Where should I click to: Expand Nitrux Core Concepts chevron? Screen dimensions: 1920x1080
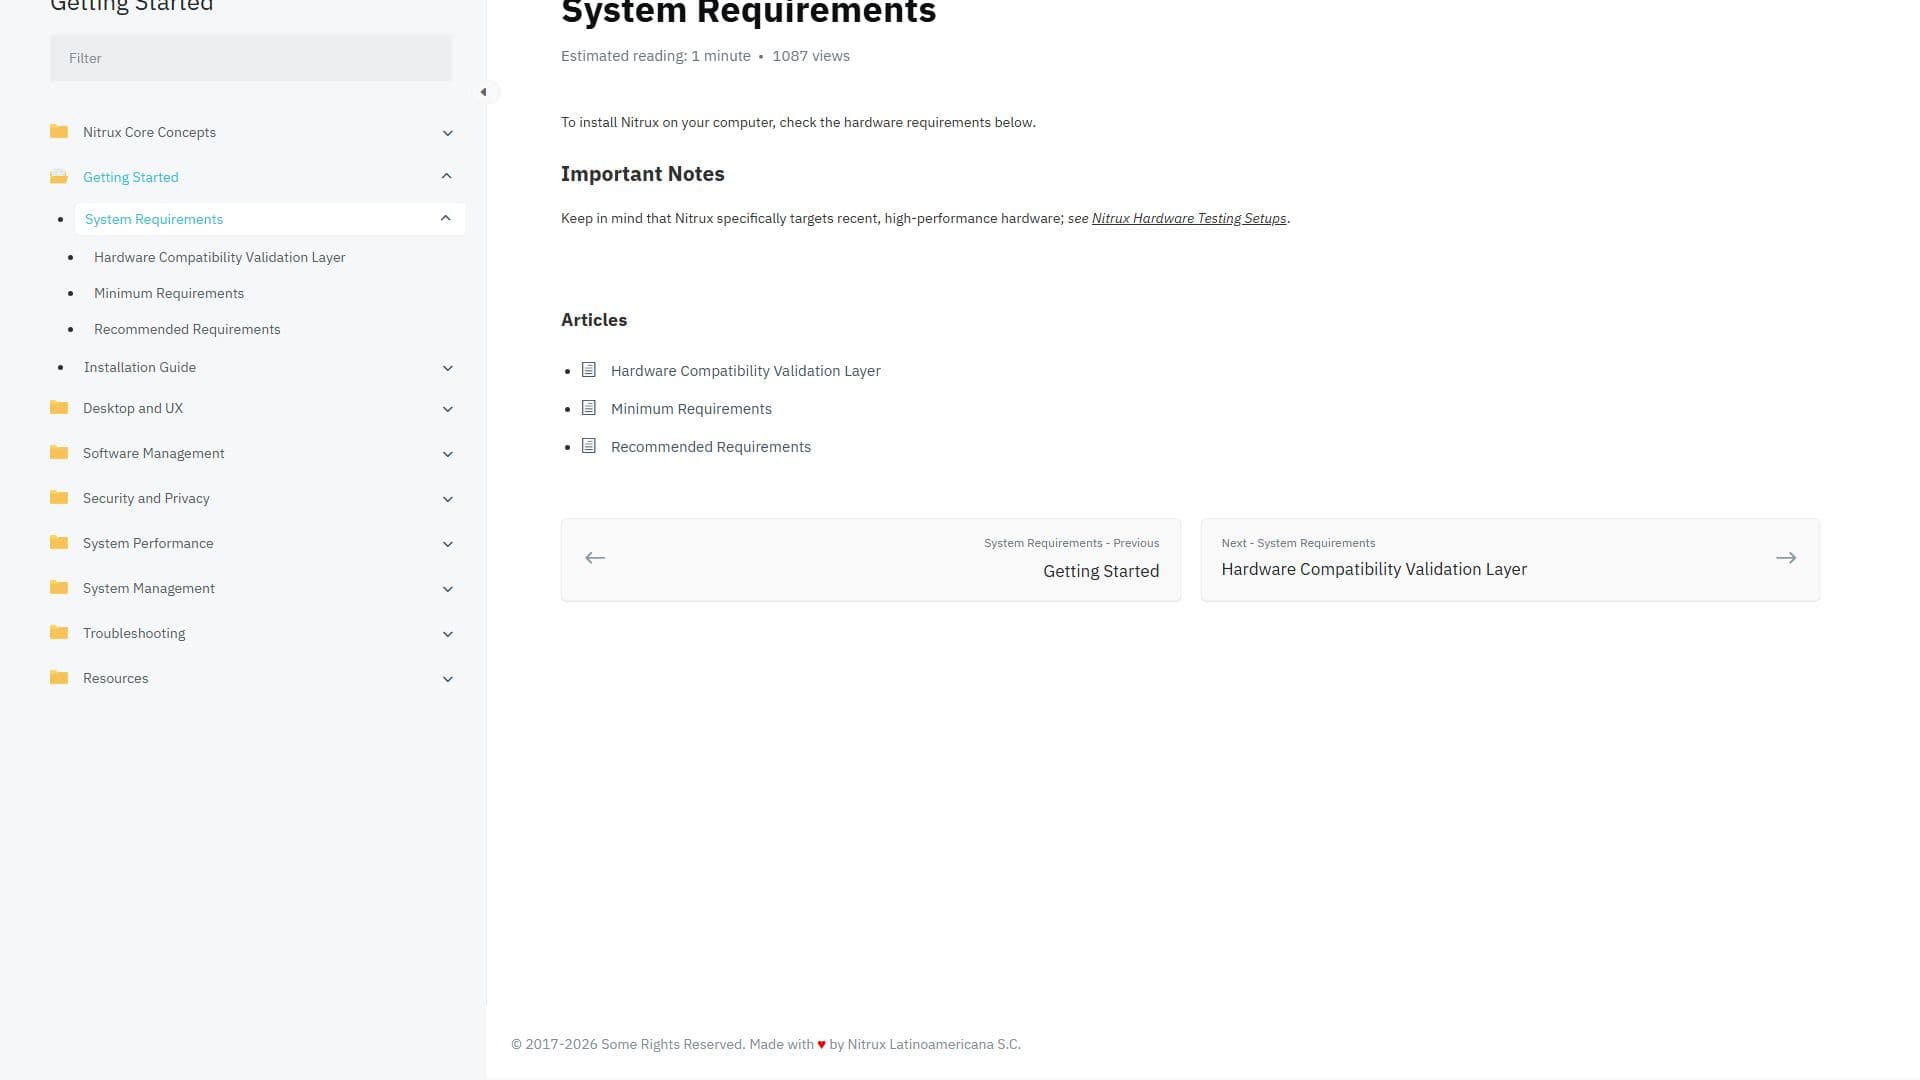tap(448, 133)
